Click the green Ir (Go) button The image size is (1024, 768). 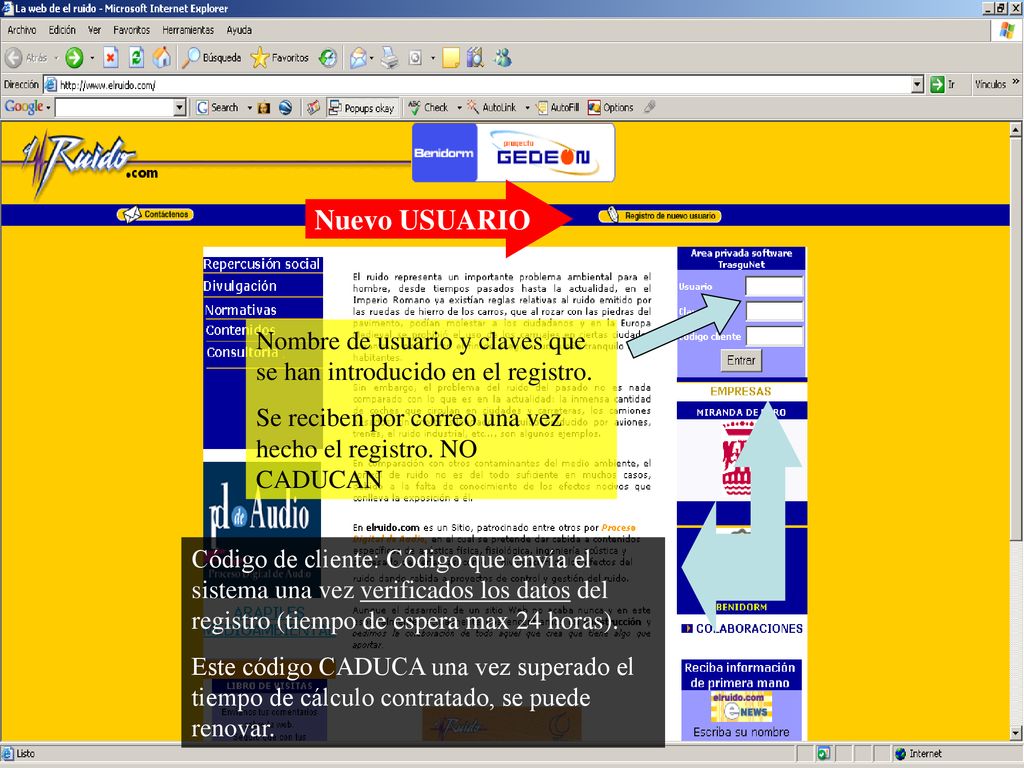pos(942,84)
